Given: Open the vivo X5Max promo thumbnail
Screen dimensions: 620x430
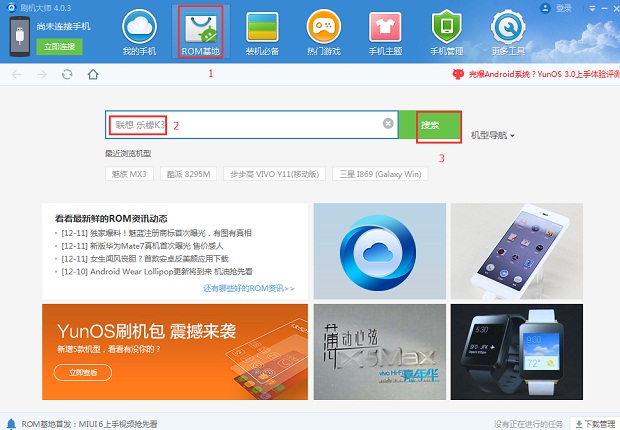Looking at the screenshot, I should [380, 352].
